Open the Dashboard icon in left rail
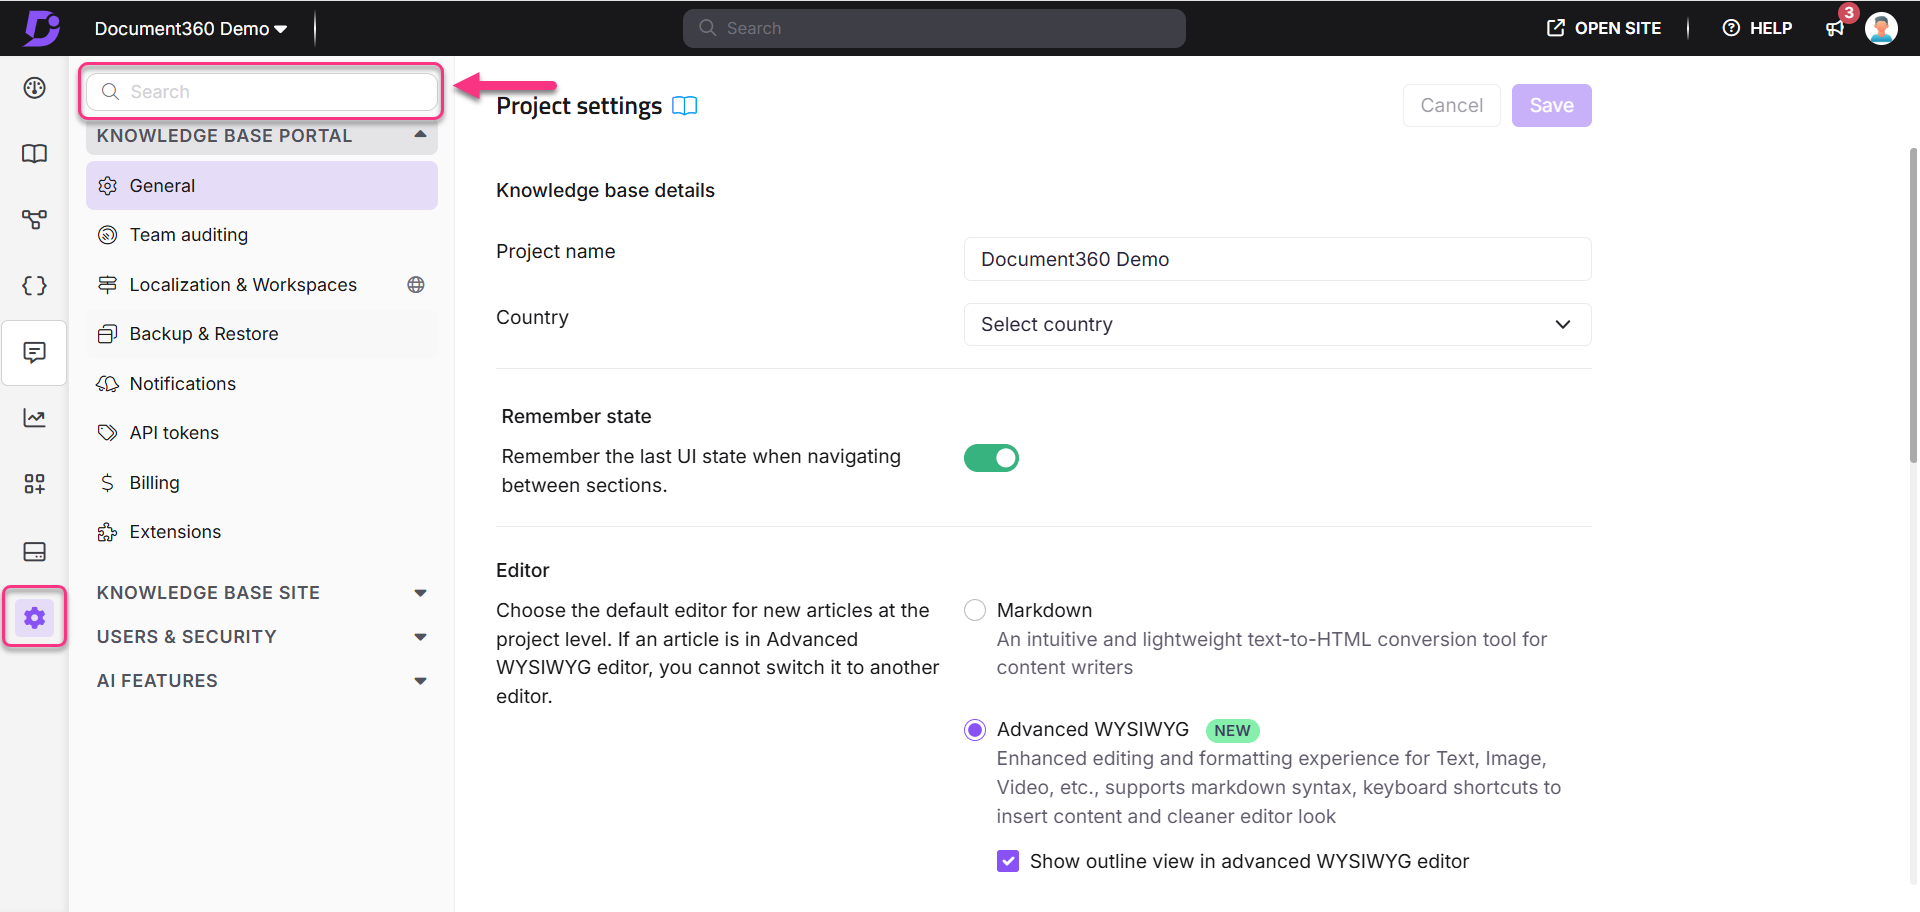 click(35, 88)
